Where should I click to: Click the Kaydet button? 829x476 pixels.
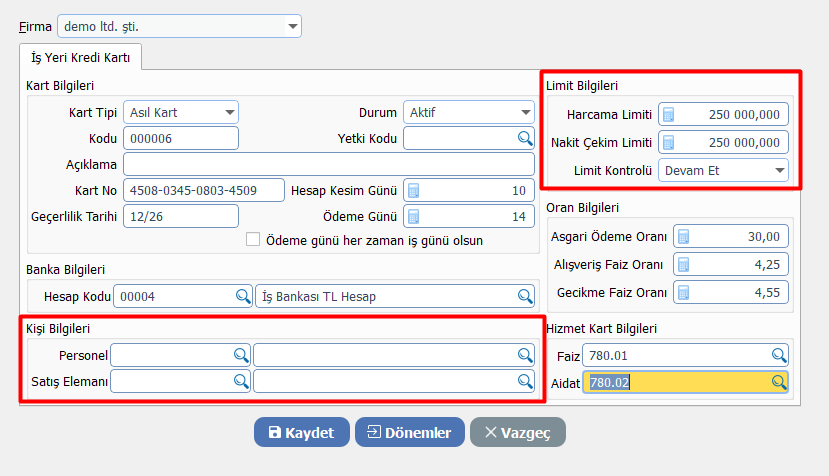301,432
